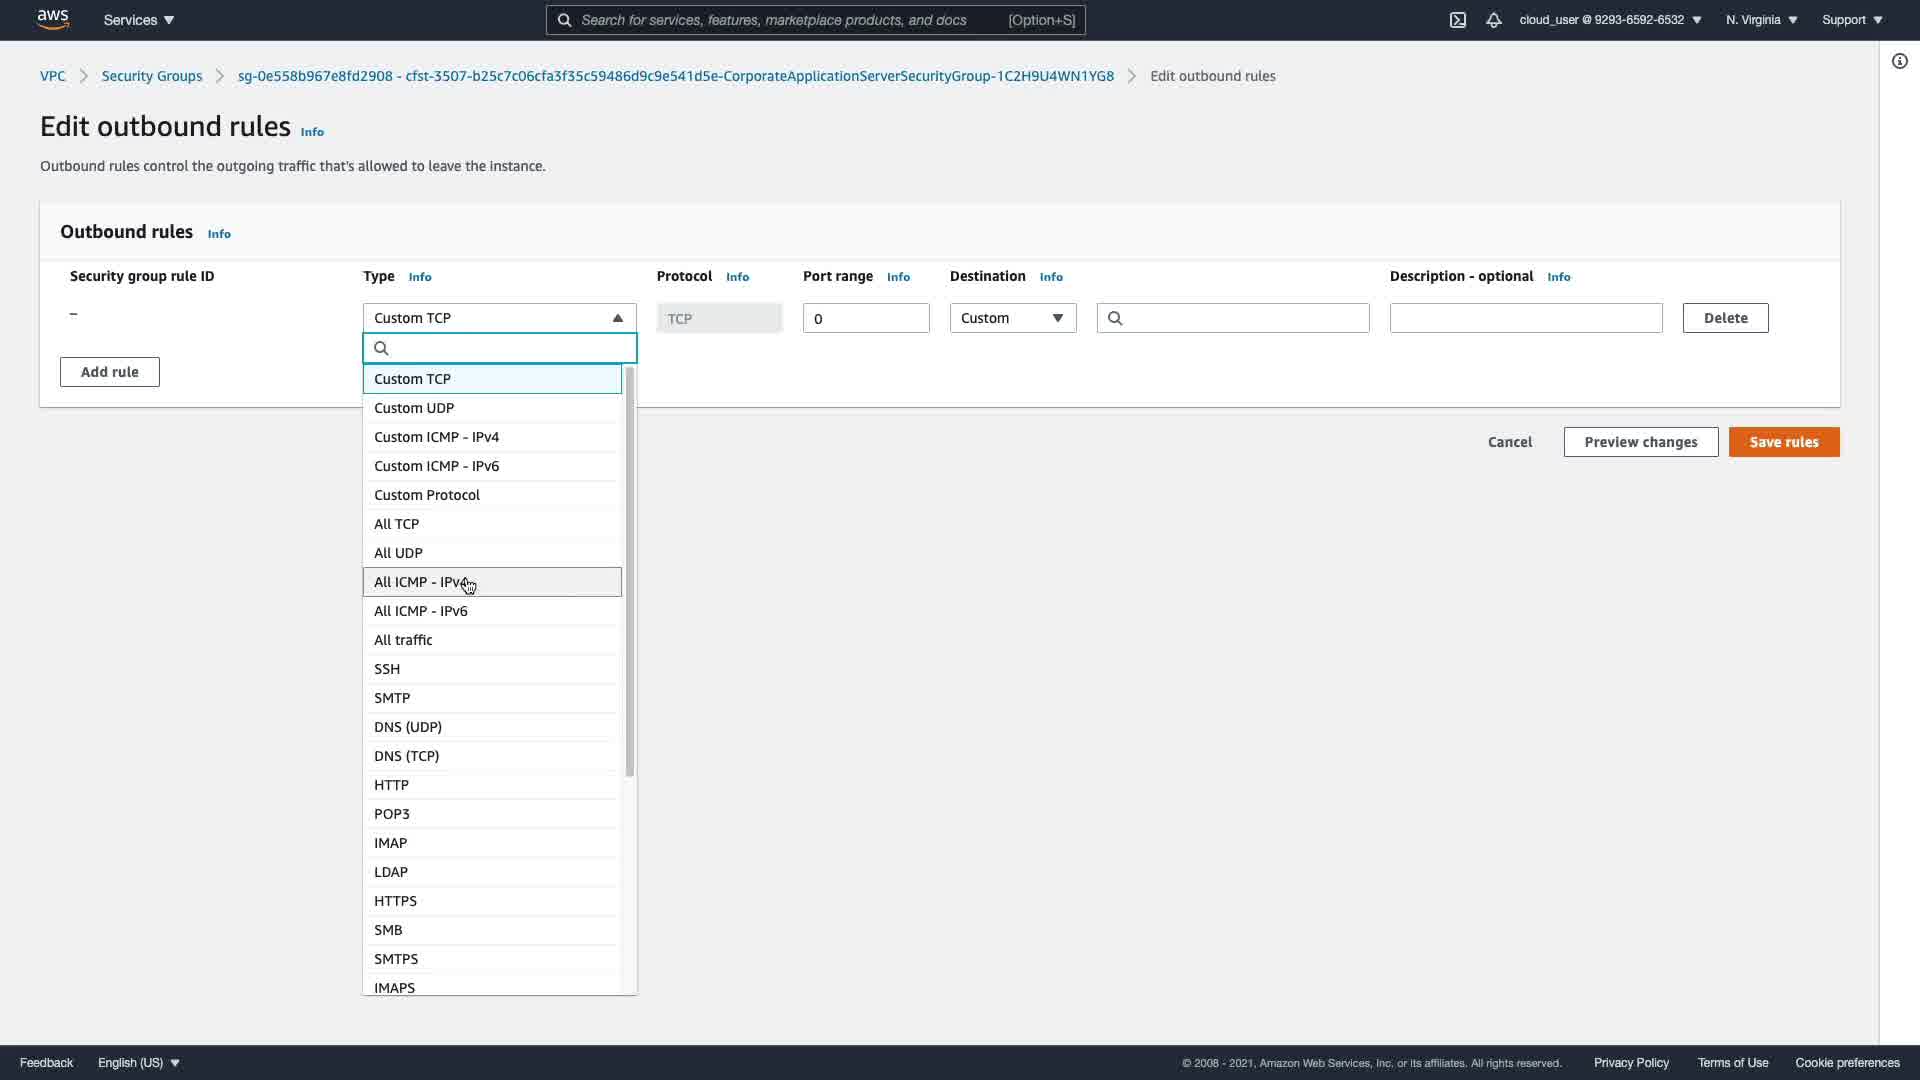Image resolution: width=1920 pixels, height=1080 pixels.
Task: Select the All traffic option
Action: [403, 640]
